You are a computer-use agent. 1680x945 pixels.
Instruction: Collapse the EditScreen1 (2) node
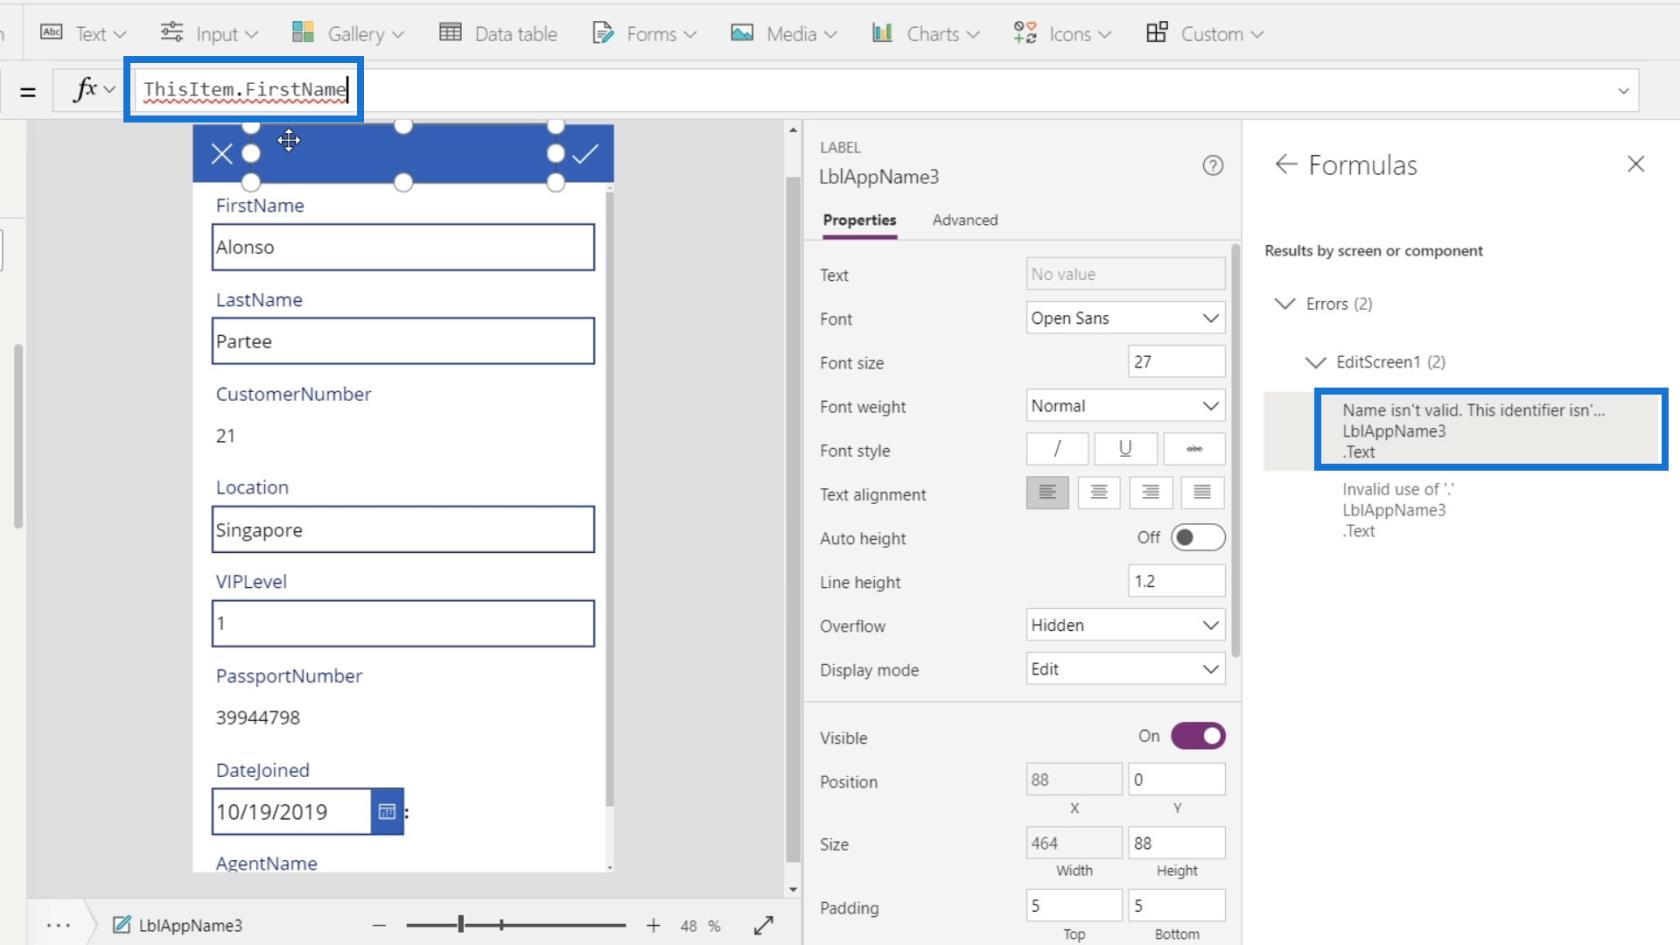[1316, 362]
